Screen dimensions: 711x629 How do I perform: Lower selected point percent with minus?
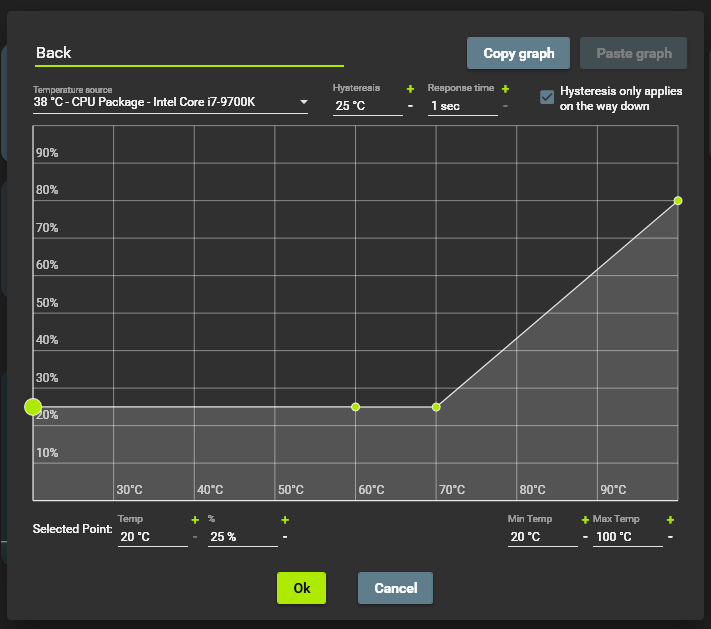pos(285,537)
